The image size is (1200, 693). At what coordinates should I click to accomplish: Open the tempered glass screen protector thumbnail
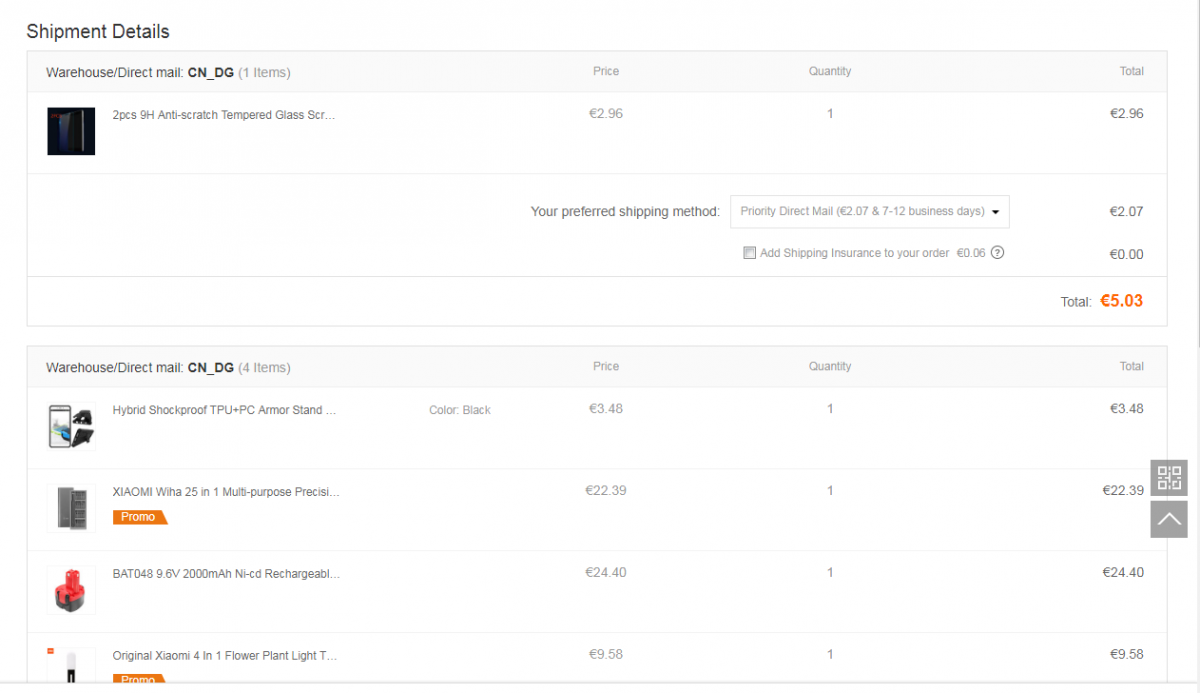pos(71,131)
